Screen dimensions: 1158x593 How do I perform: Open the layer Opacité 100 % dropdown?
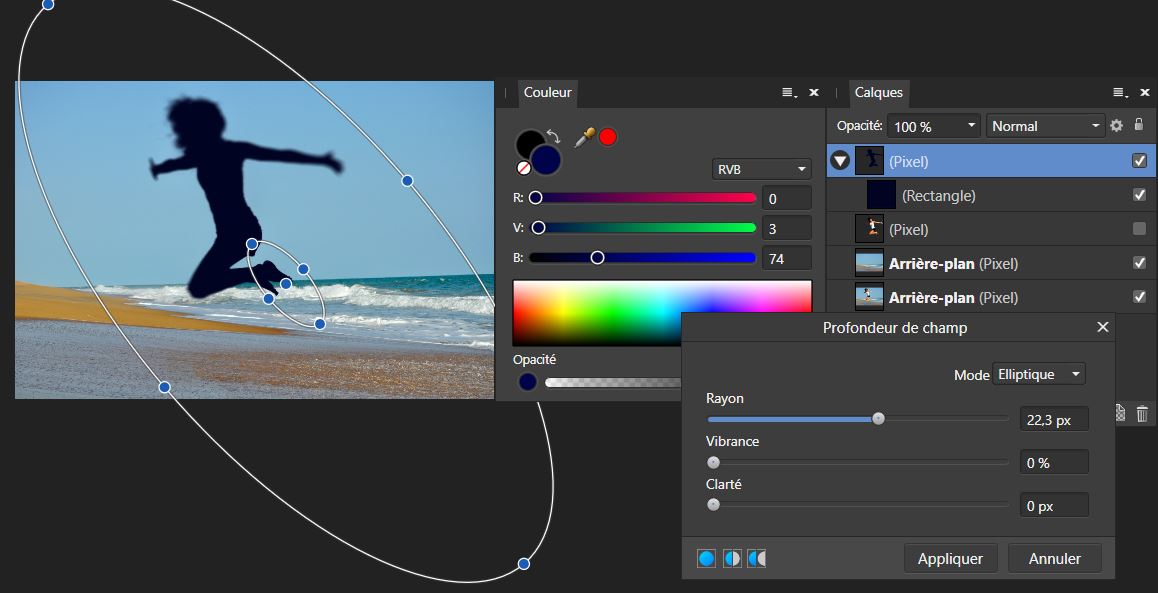click(x=934, y=126)
